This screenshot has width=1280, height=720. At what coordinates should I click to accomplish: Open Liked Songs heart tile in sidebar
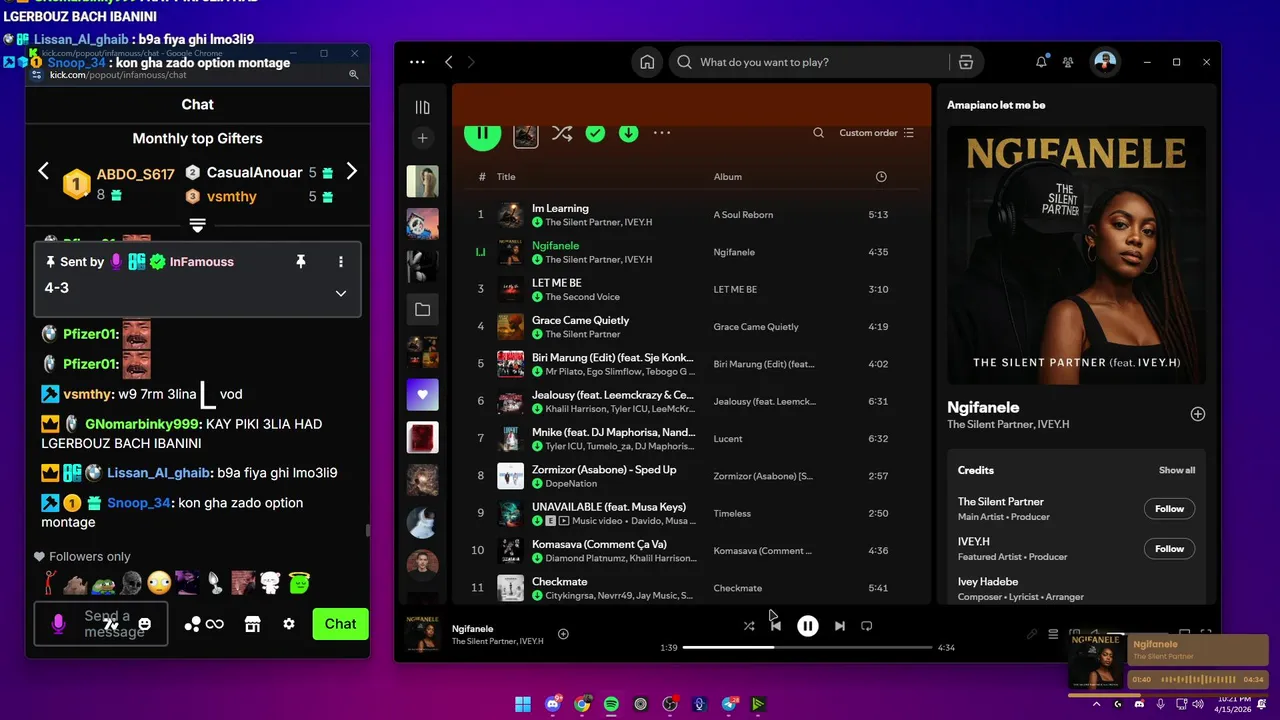point(422,395)
